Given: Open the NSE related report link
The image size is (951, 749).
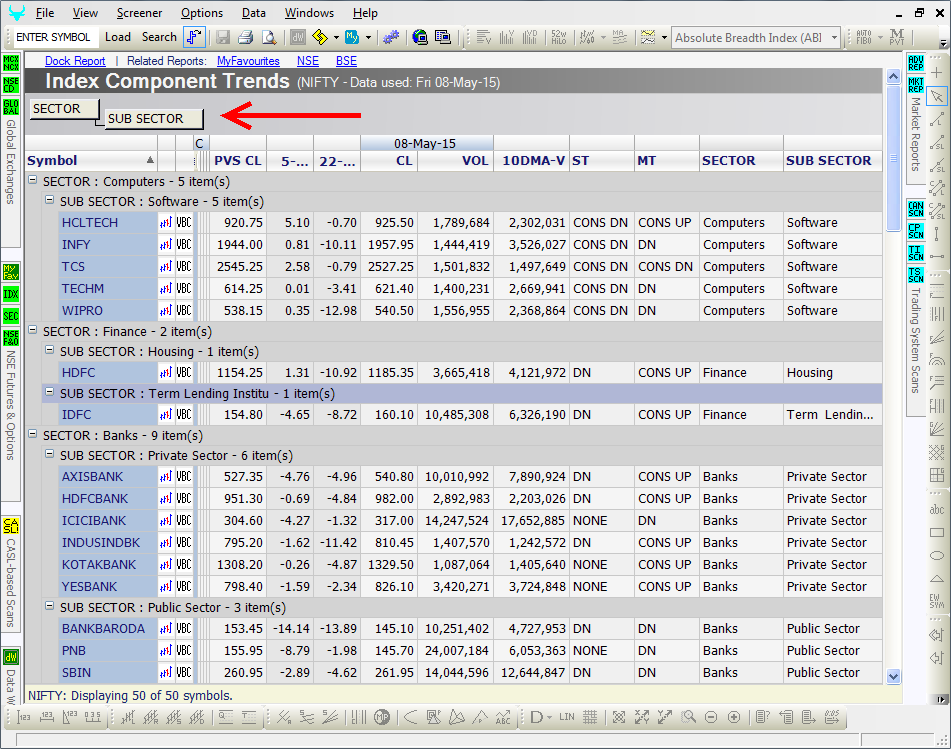Looking at the screenshot, I should (x=307, y=61).
